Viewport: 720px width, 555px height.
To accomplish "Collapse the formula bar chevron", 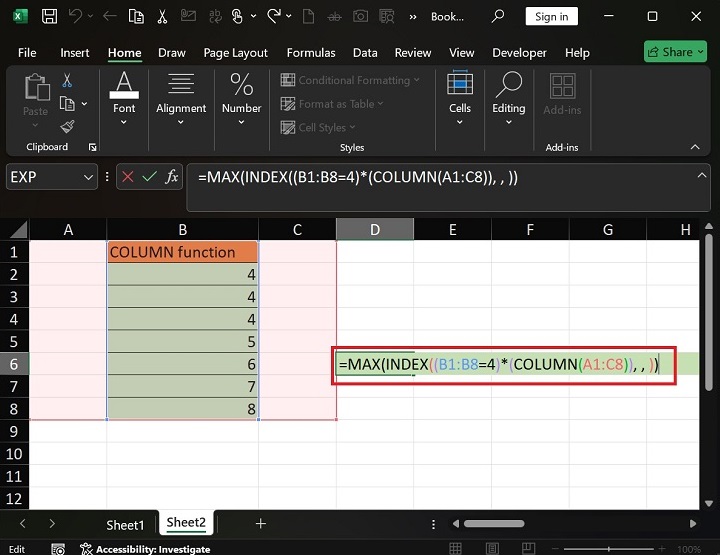I will pos(702,175).
